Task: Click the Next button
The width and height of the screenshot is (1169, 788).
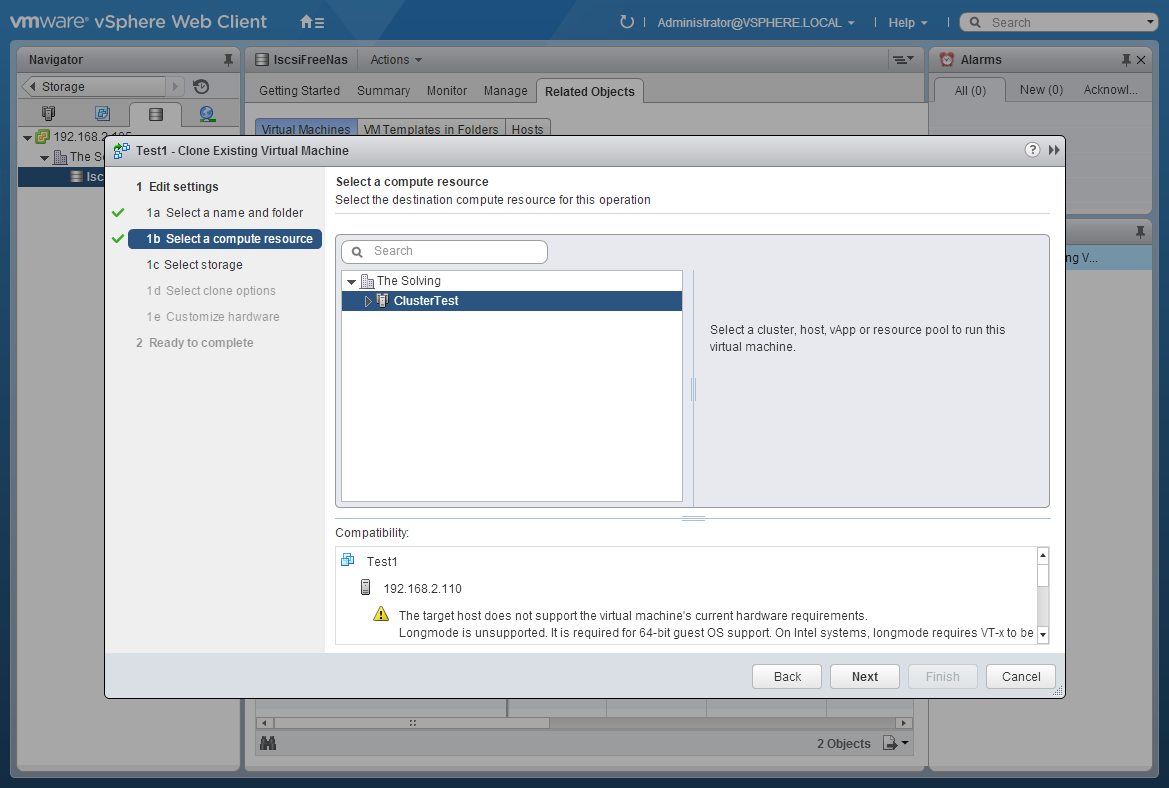Action: [x=865, y=676]
